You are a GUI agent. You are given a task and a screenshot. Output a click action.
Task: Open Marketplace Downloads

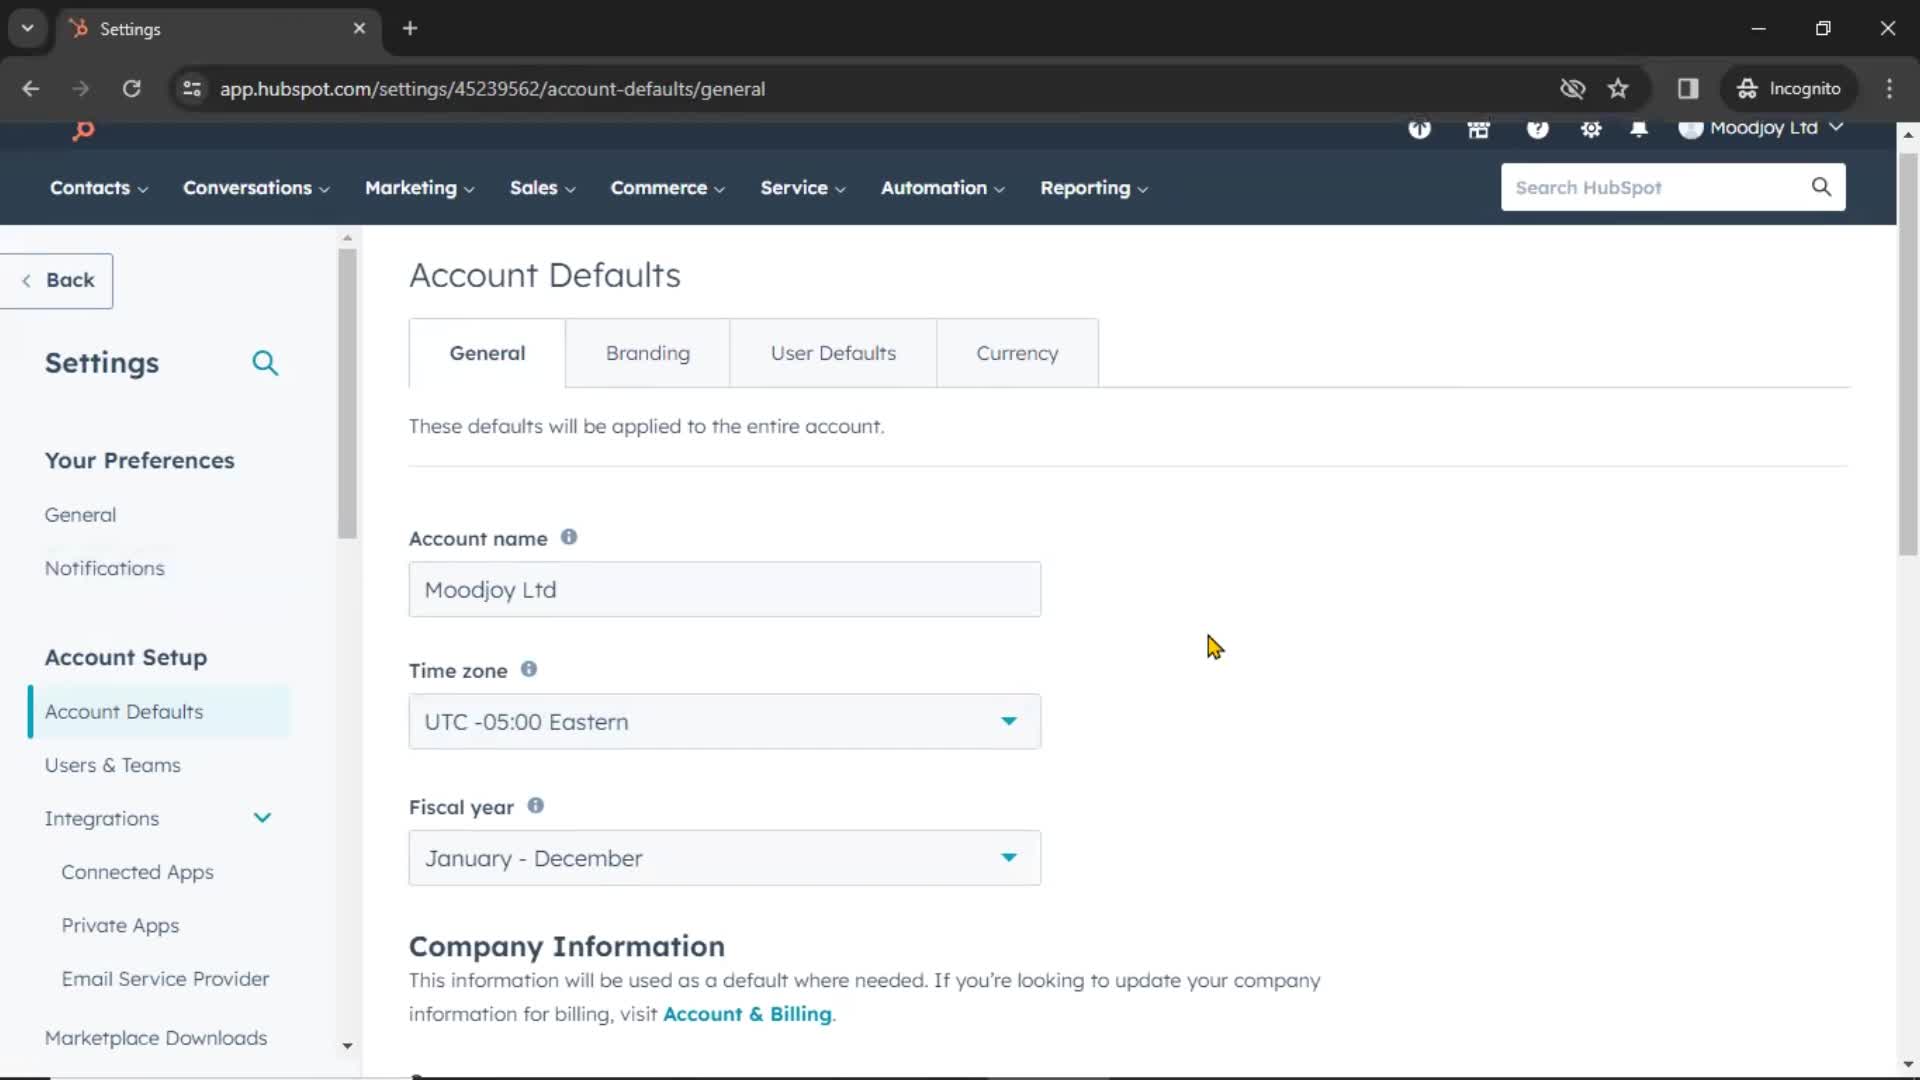(156, 1038)
